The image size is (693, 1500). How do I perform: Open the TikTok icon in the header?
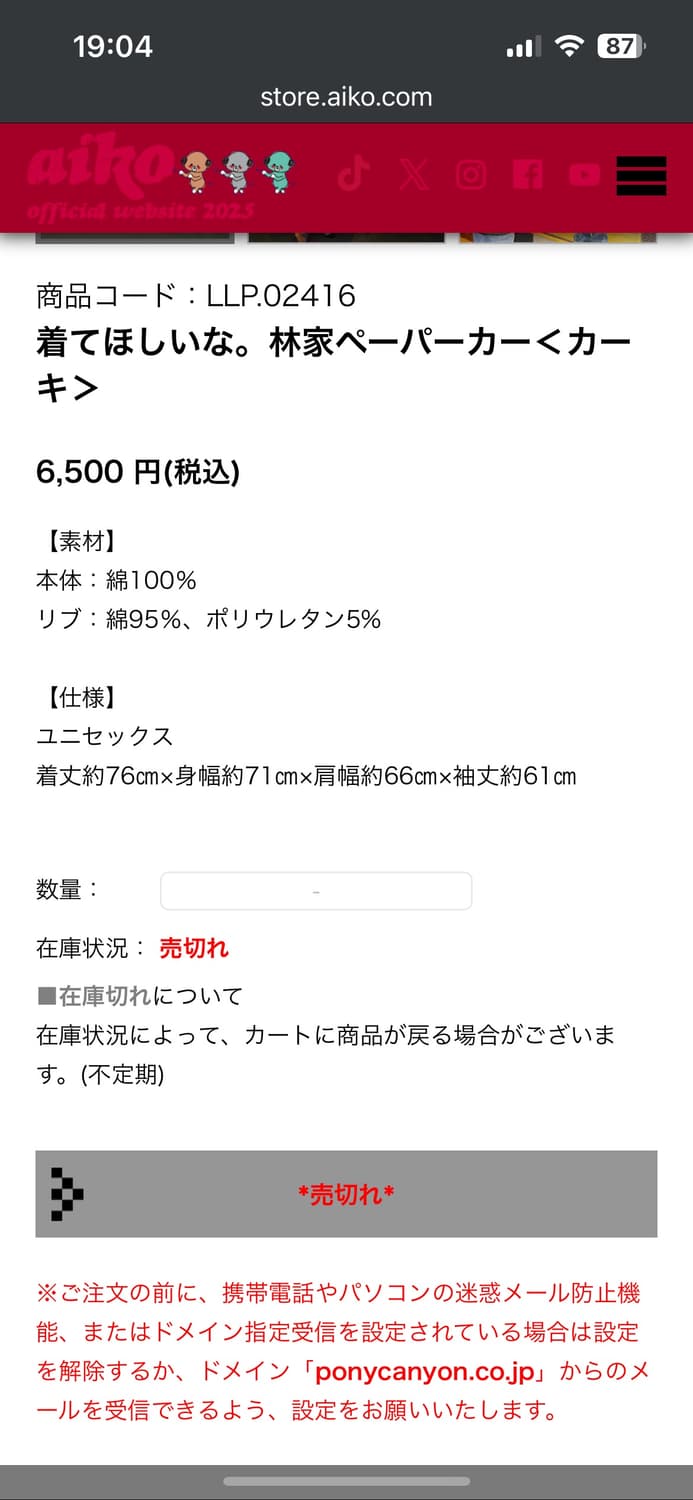click(351, 175)
